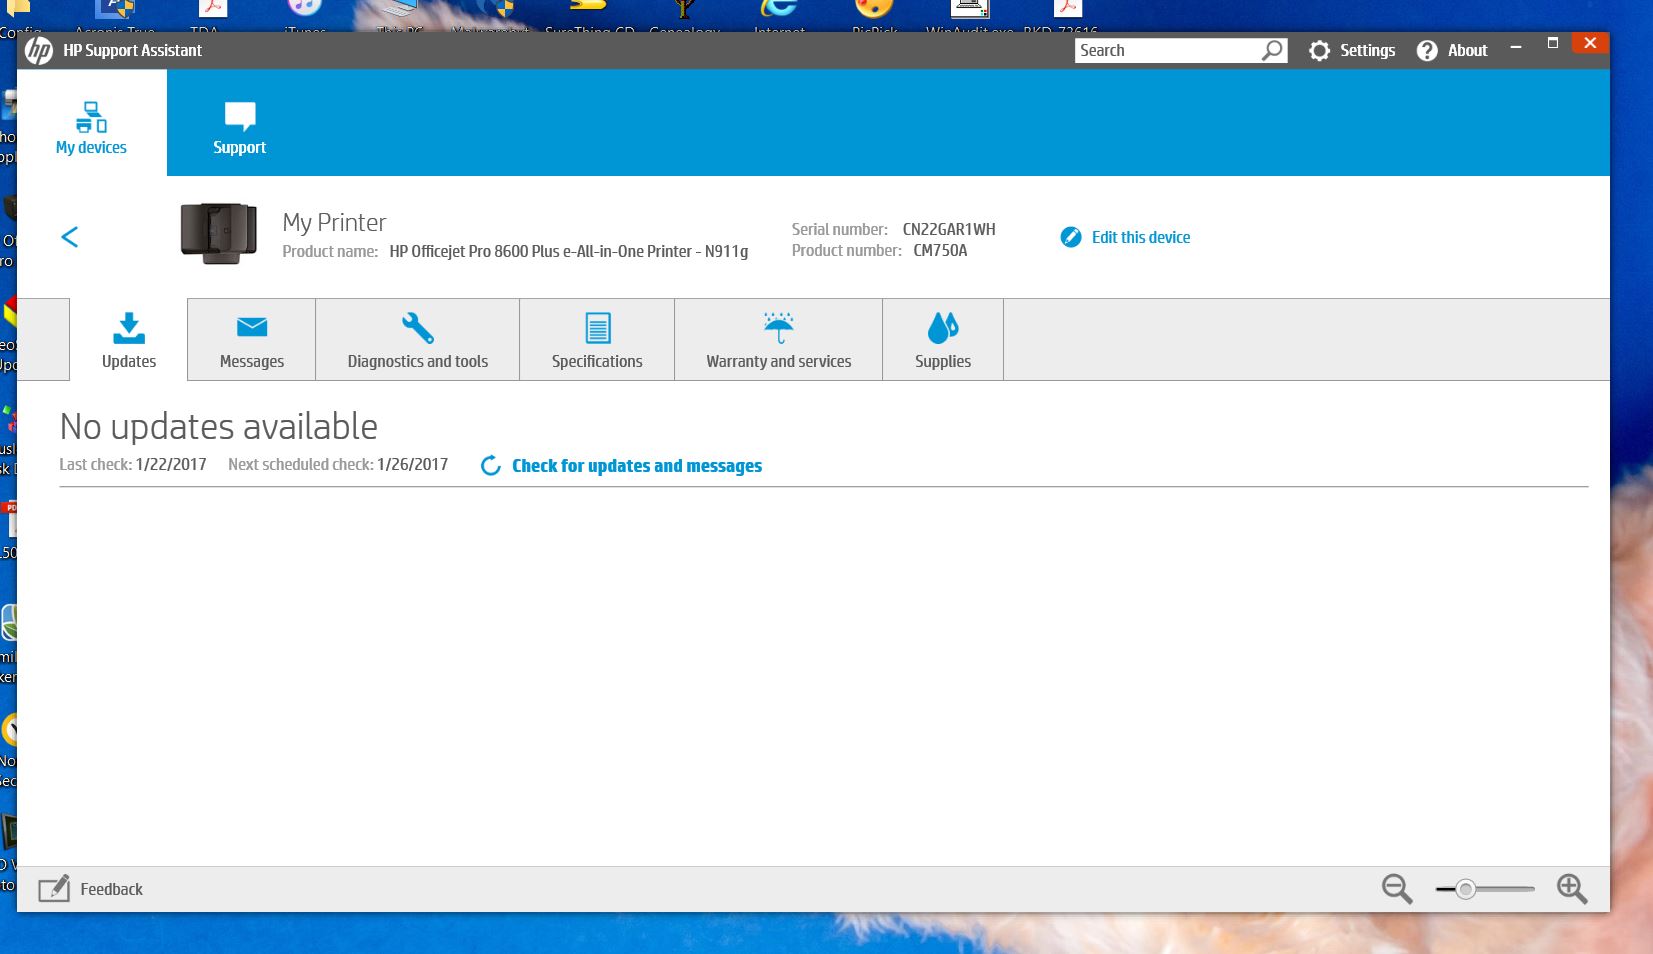Click inside the Search text field
The width and height of the screenshot is (1653, 954).
click(1166, 50)
